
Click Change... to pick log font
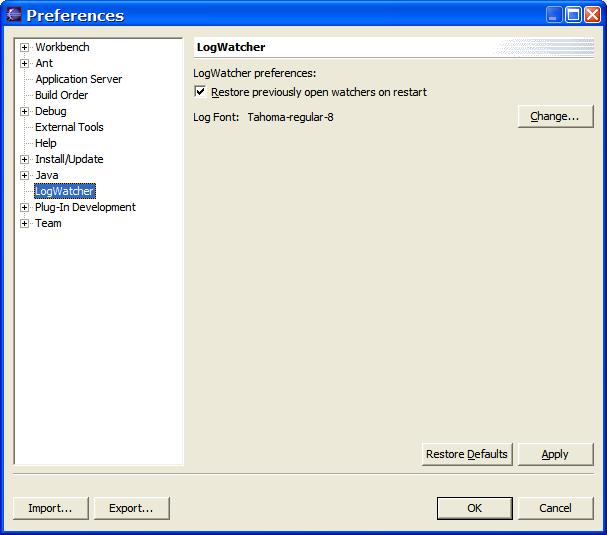[x=555, y=116]
